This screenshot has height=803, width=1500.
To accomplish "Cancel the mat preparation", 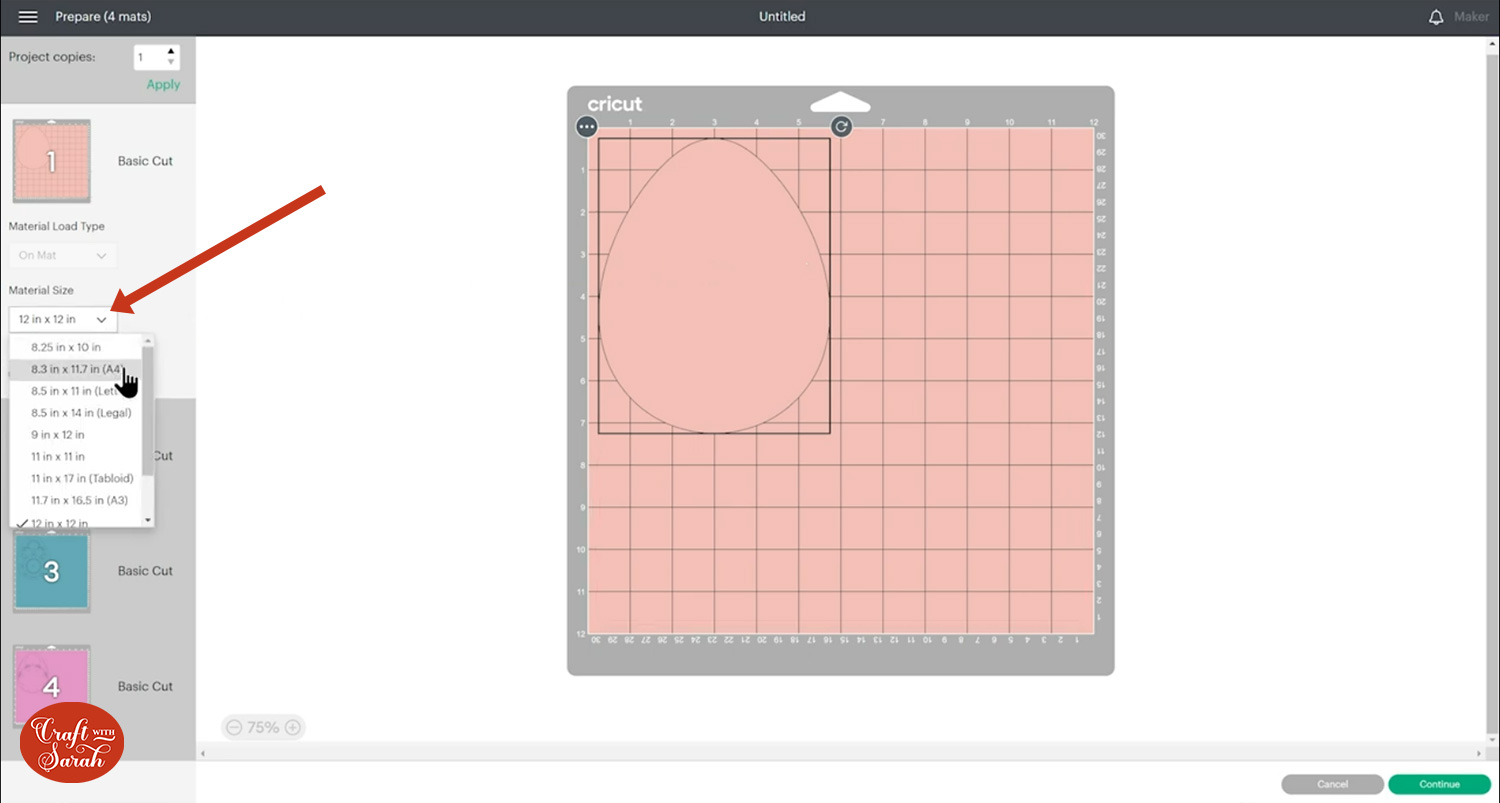I will pyautogui.click(x=1332, y=784).
